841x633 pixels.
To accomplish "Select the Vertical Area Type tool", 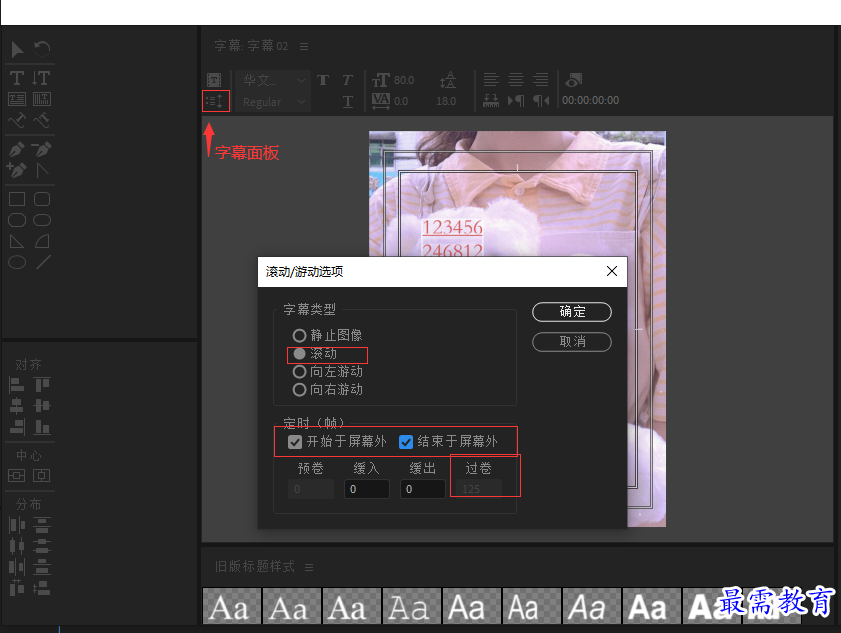I will [x=42, y=99].
